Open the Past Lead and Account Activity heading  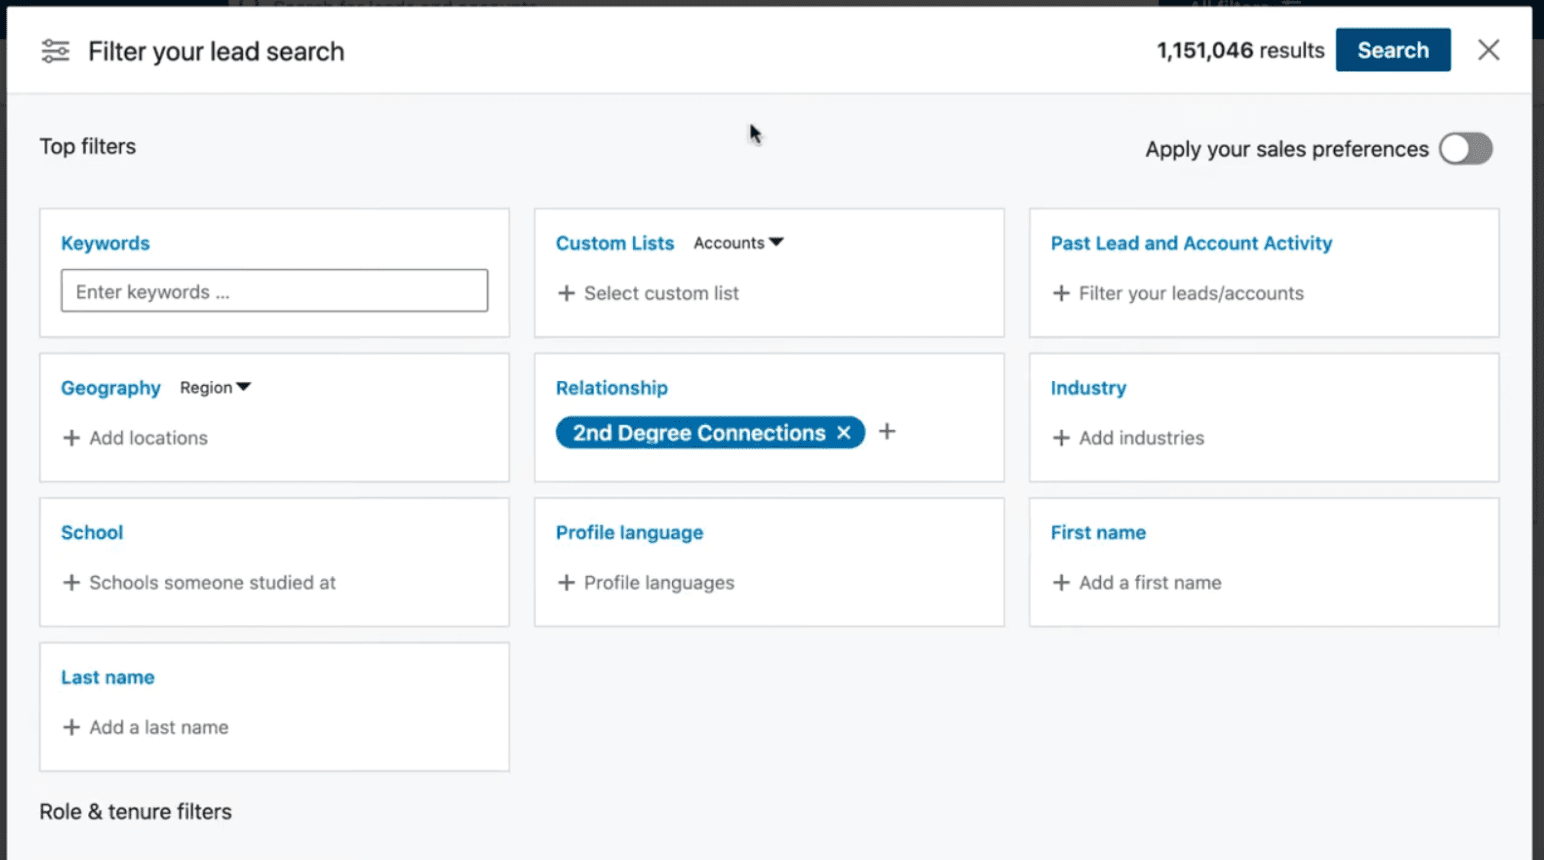pos(1191,243)
